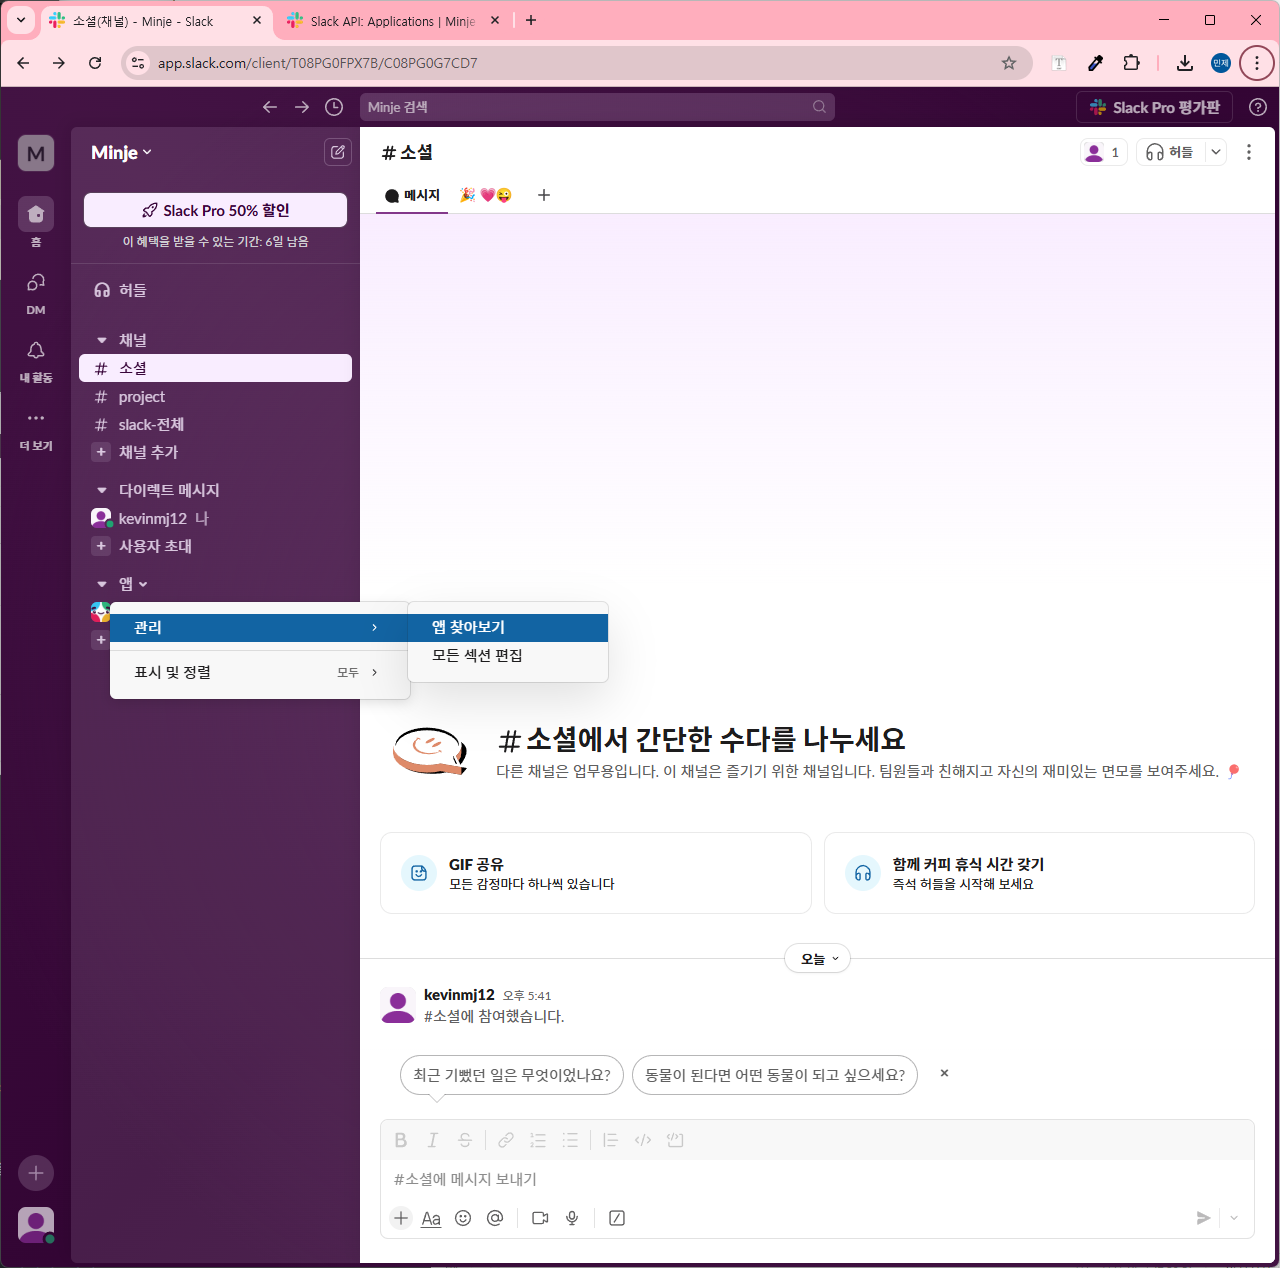The image size is (1280, 1268).
Task: Open channel more options three-dot menu
Action: (x=1249, y=152)
